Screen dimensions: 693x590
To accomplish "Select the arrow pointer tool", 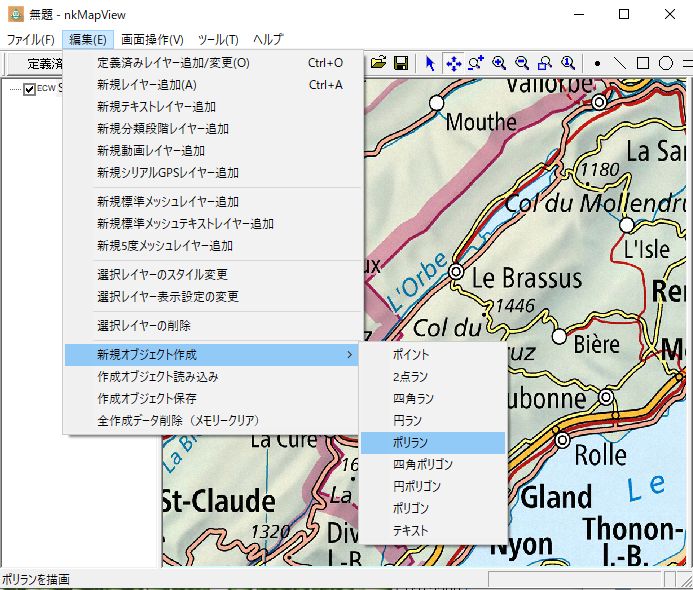I will pyautogui.click(x=430, y=63).
